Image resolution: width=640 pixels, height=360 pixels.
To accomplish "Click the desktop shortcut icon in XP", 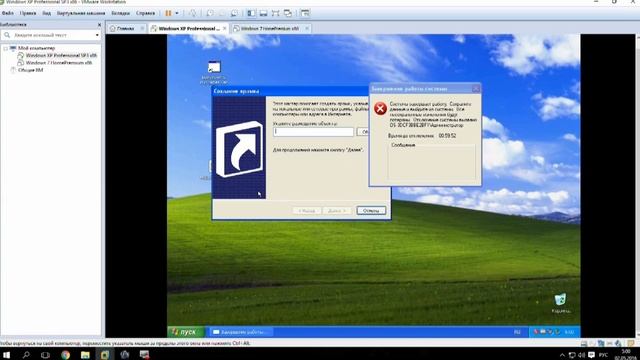I will [214, 67].
